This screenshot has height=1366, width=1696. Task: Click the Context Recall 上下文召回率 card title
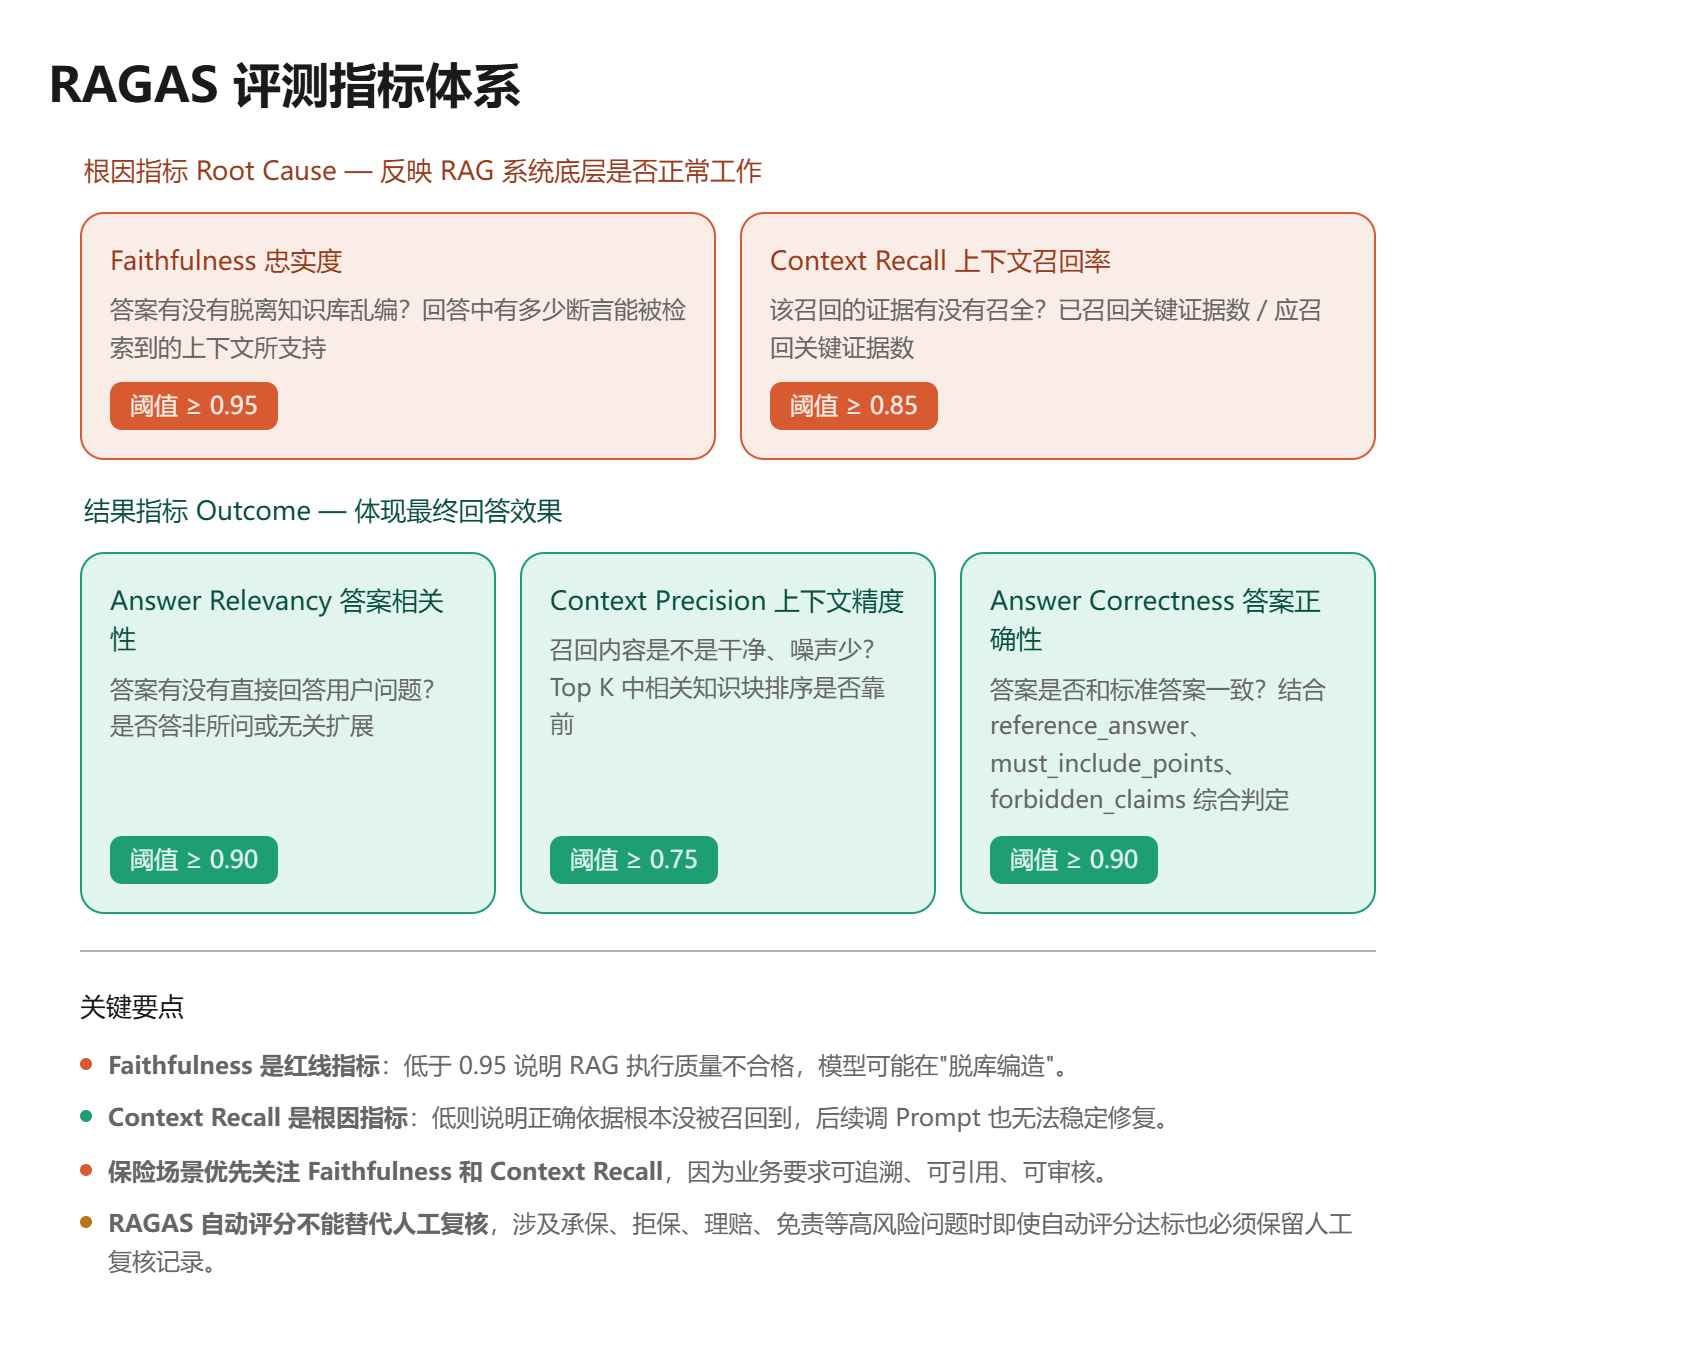point(940,261)
